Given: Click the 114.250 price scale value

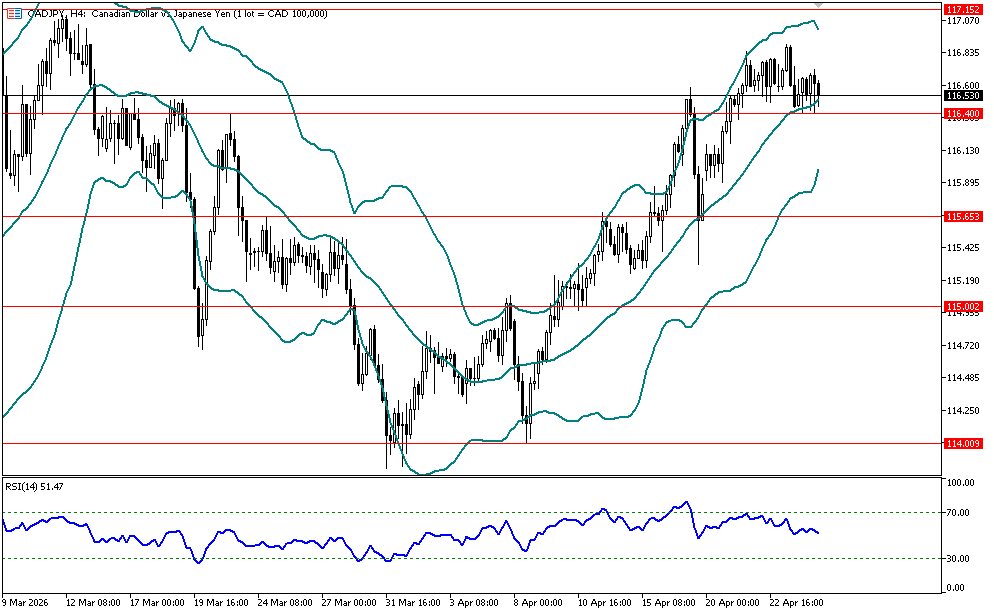Looking at the screenshot, I should (x=962, y=411).
